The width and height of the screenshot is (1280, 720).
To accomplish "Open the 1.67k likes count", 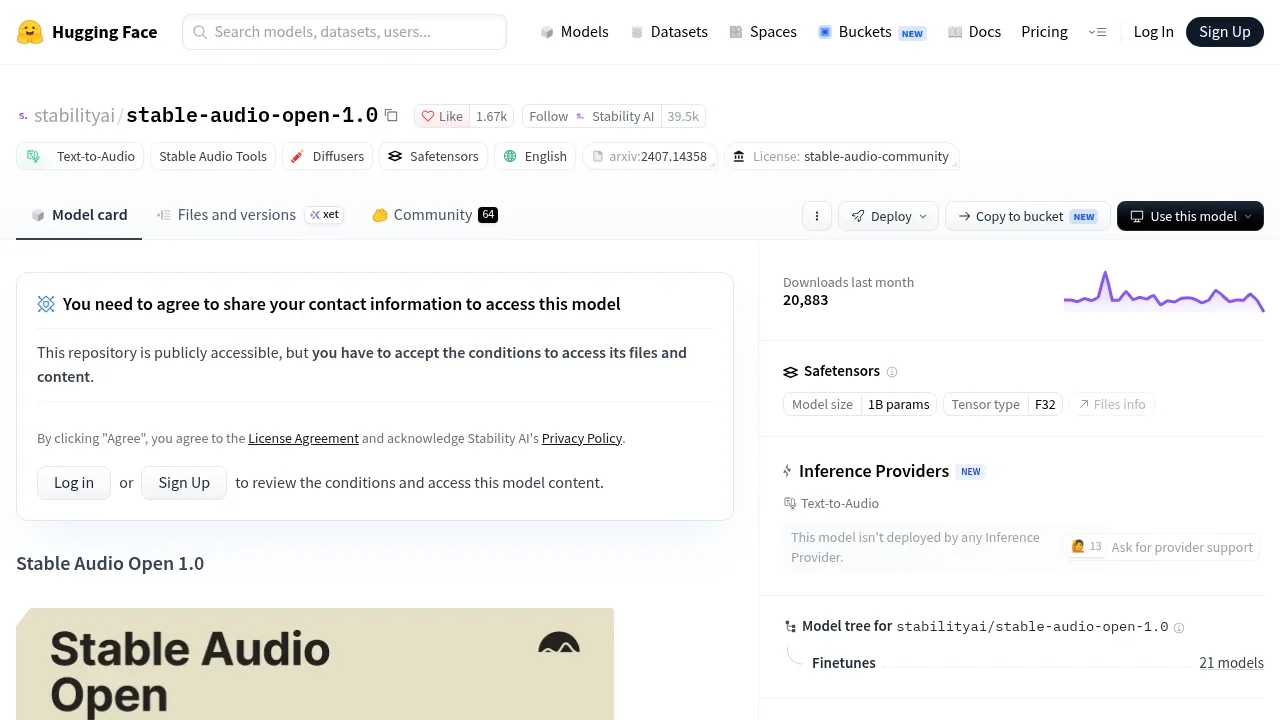I will click(491, 116).
